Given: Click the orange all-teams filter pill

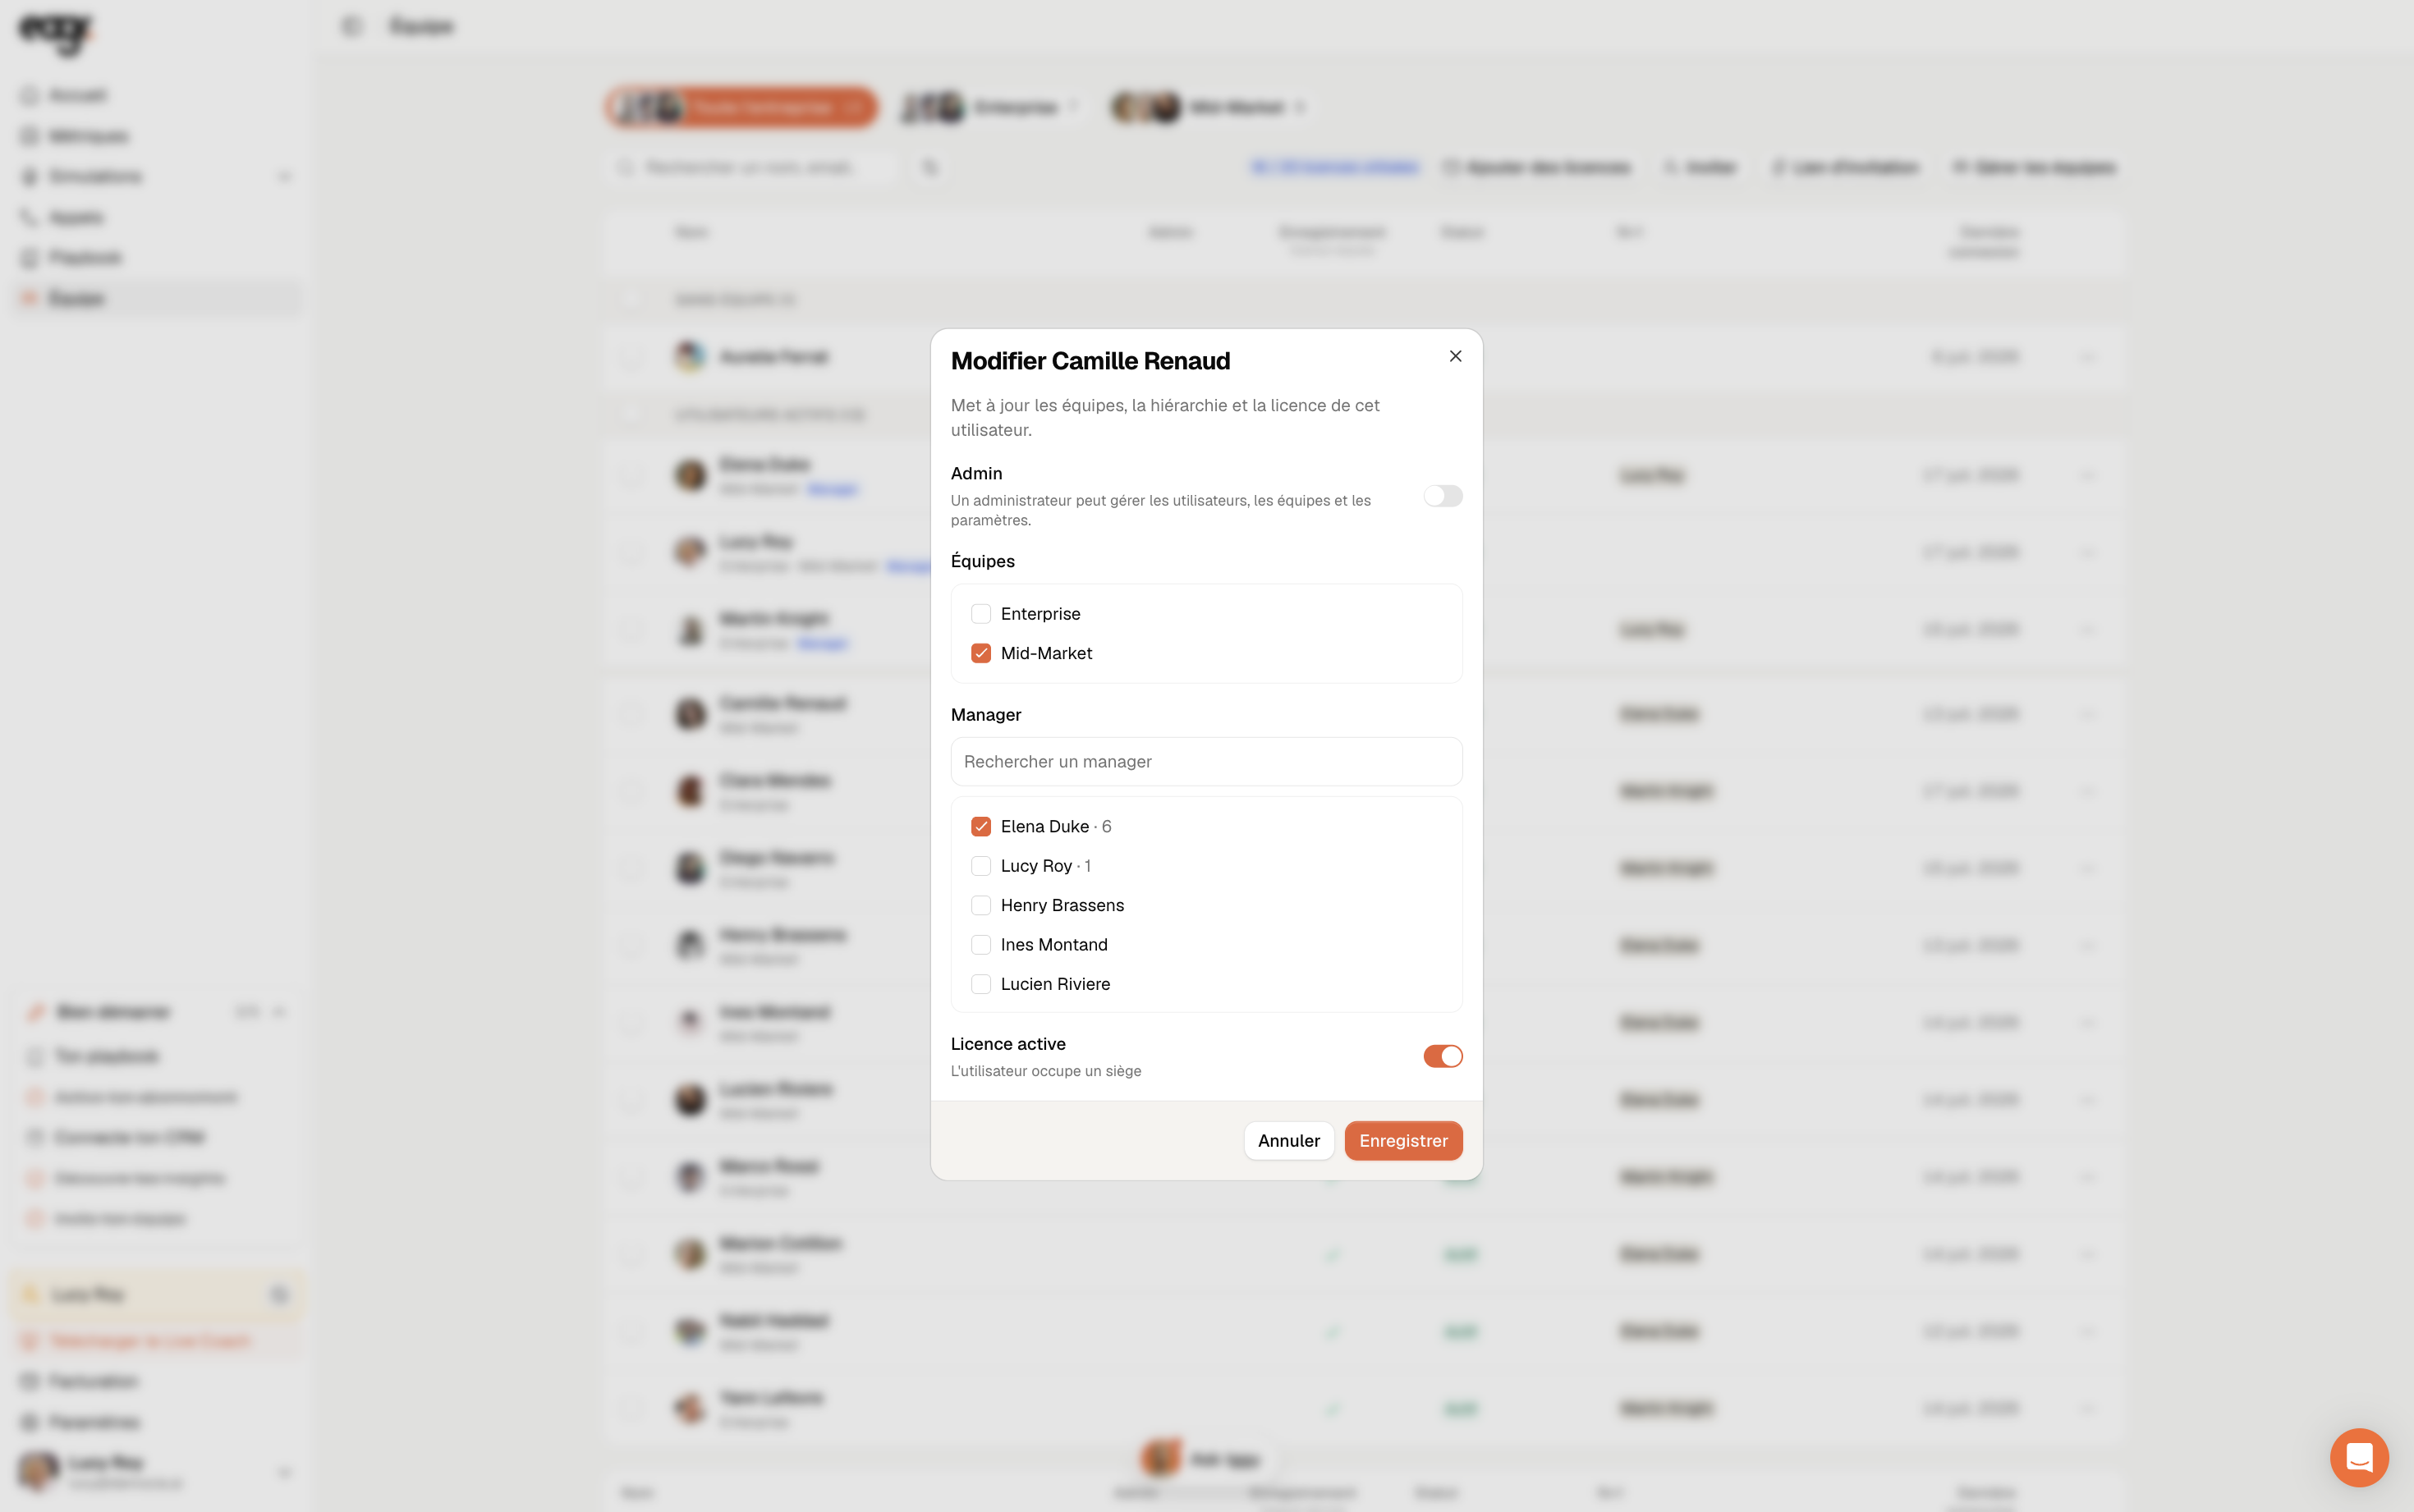Looking at the screenshot, I should pos(741,107).
